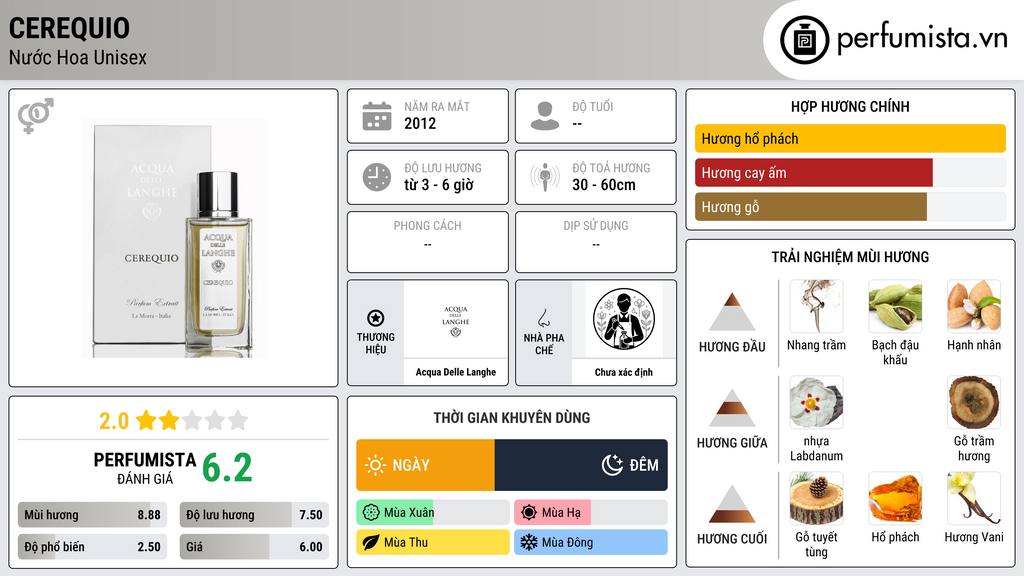Click the leaf icon for Mùa Thu
Viewport: 1024px width, 576px height.
pyautogui.click(x=371, y=542)
